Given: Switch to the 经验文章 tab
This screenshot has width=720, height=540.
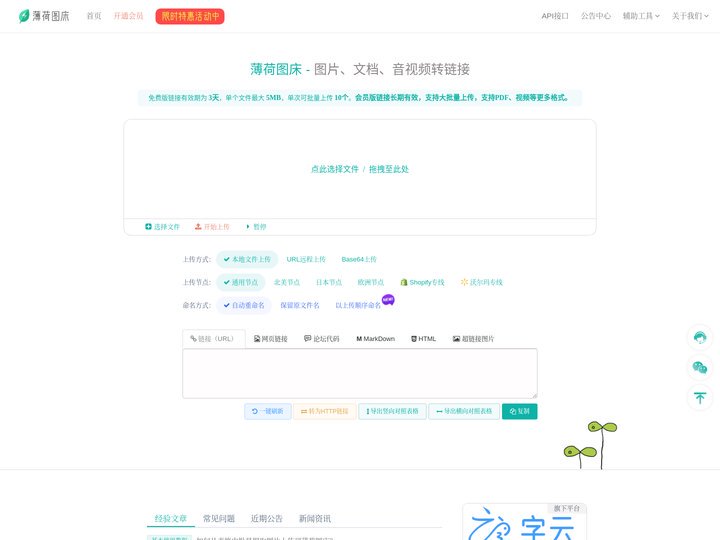Looking at the screenshot, I should (x=171, y=518).
